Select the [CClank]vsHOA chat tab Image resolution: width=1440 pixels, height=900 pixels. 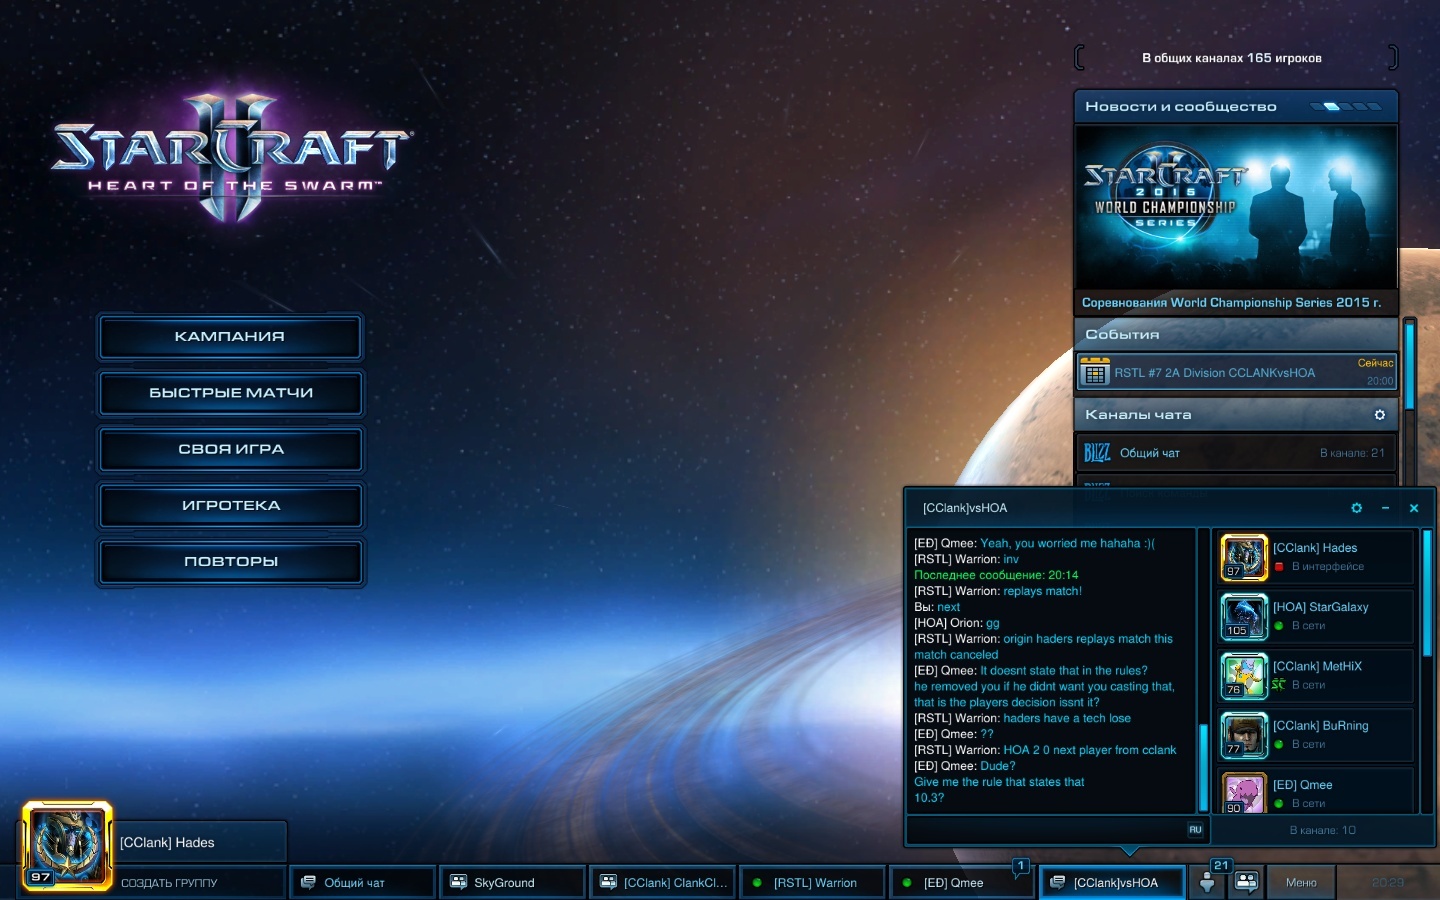1113,882
